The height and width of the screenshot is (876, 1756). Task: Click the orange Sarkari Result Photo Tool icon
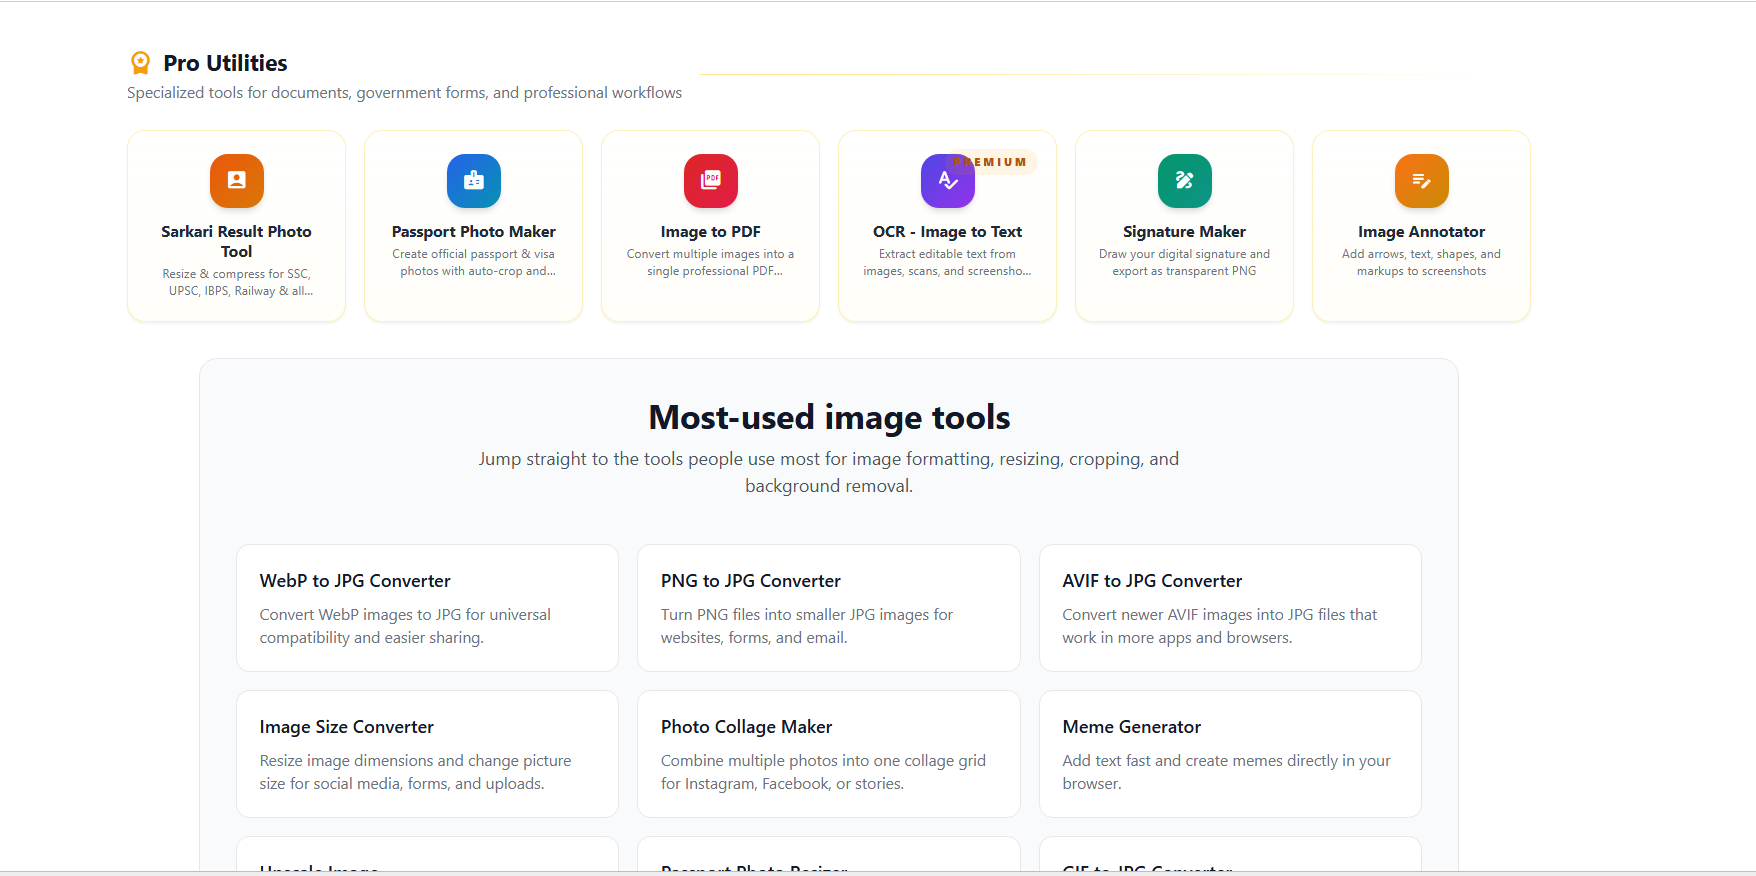(x=237, y=181)
